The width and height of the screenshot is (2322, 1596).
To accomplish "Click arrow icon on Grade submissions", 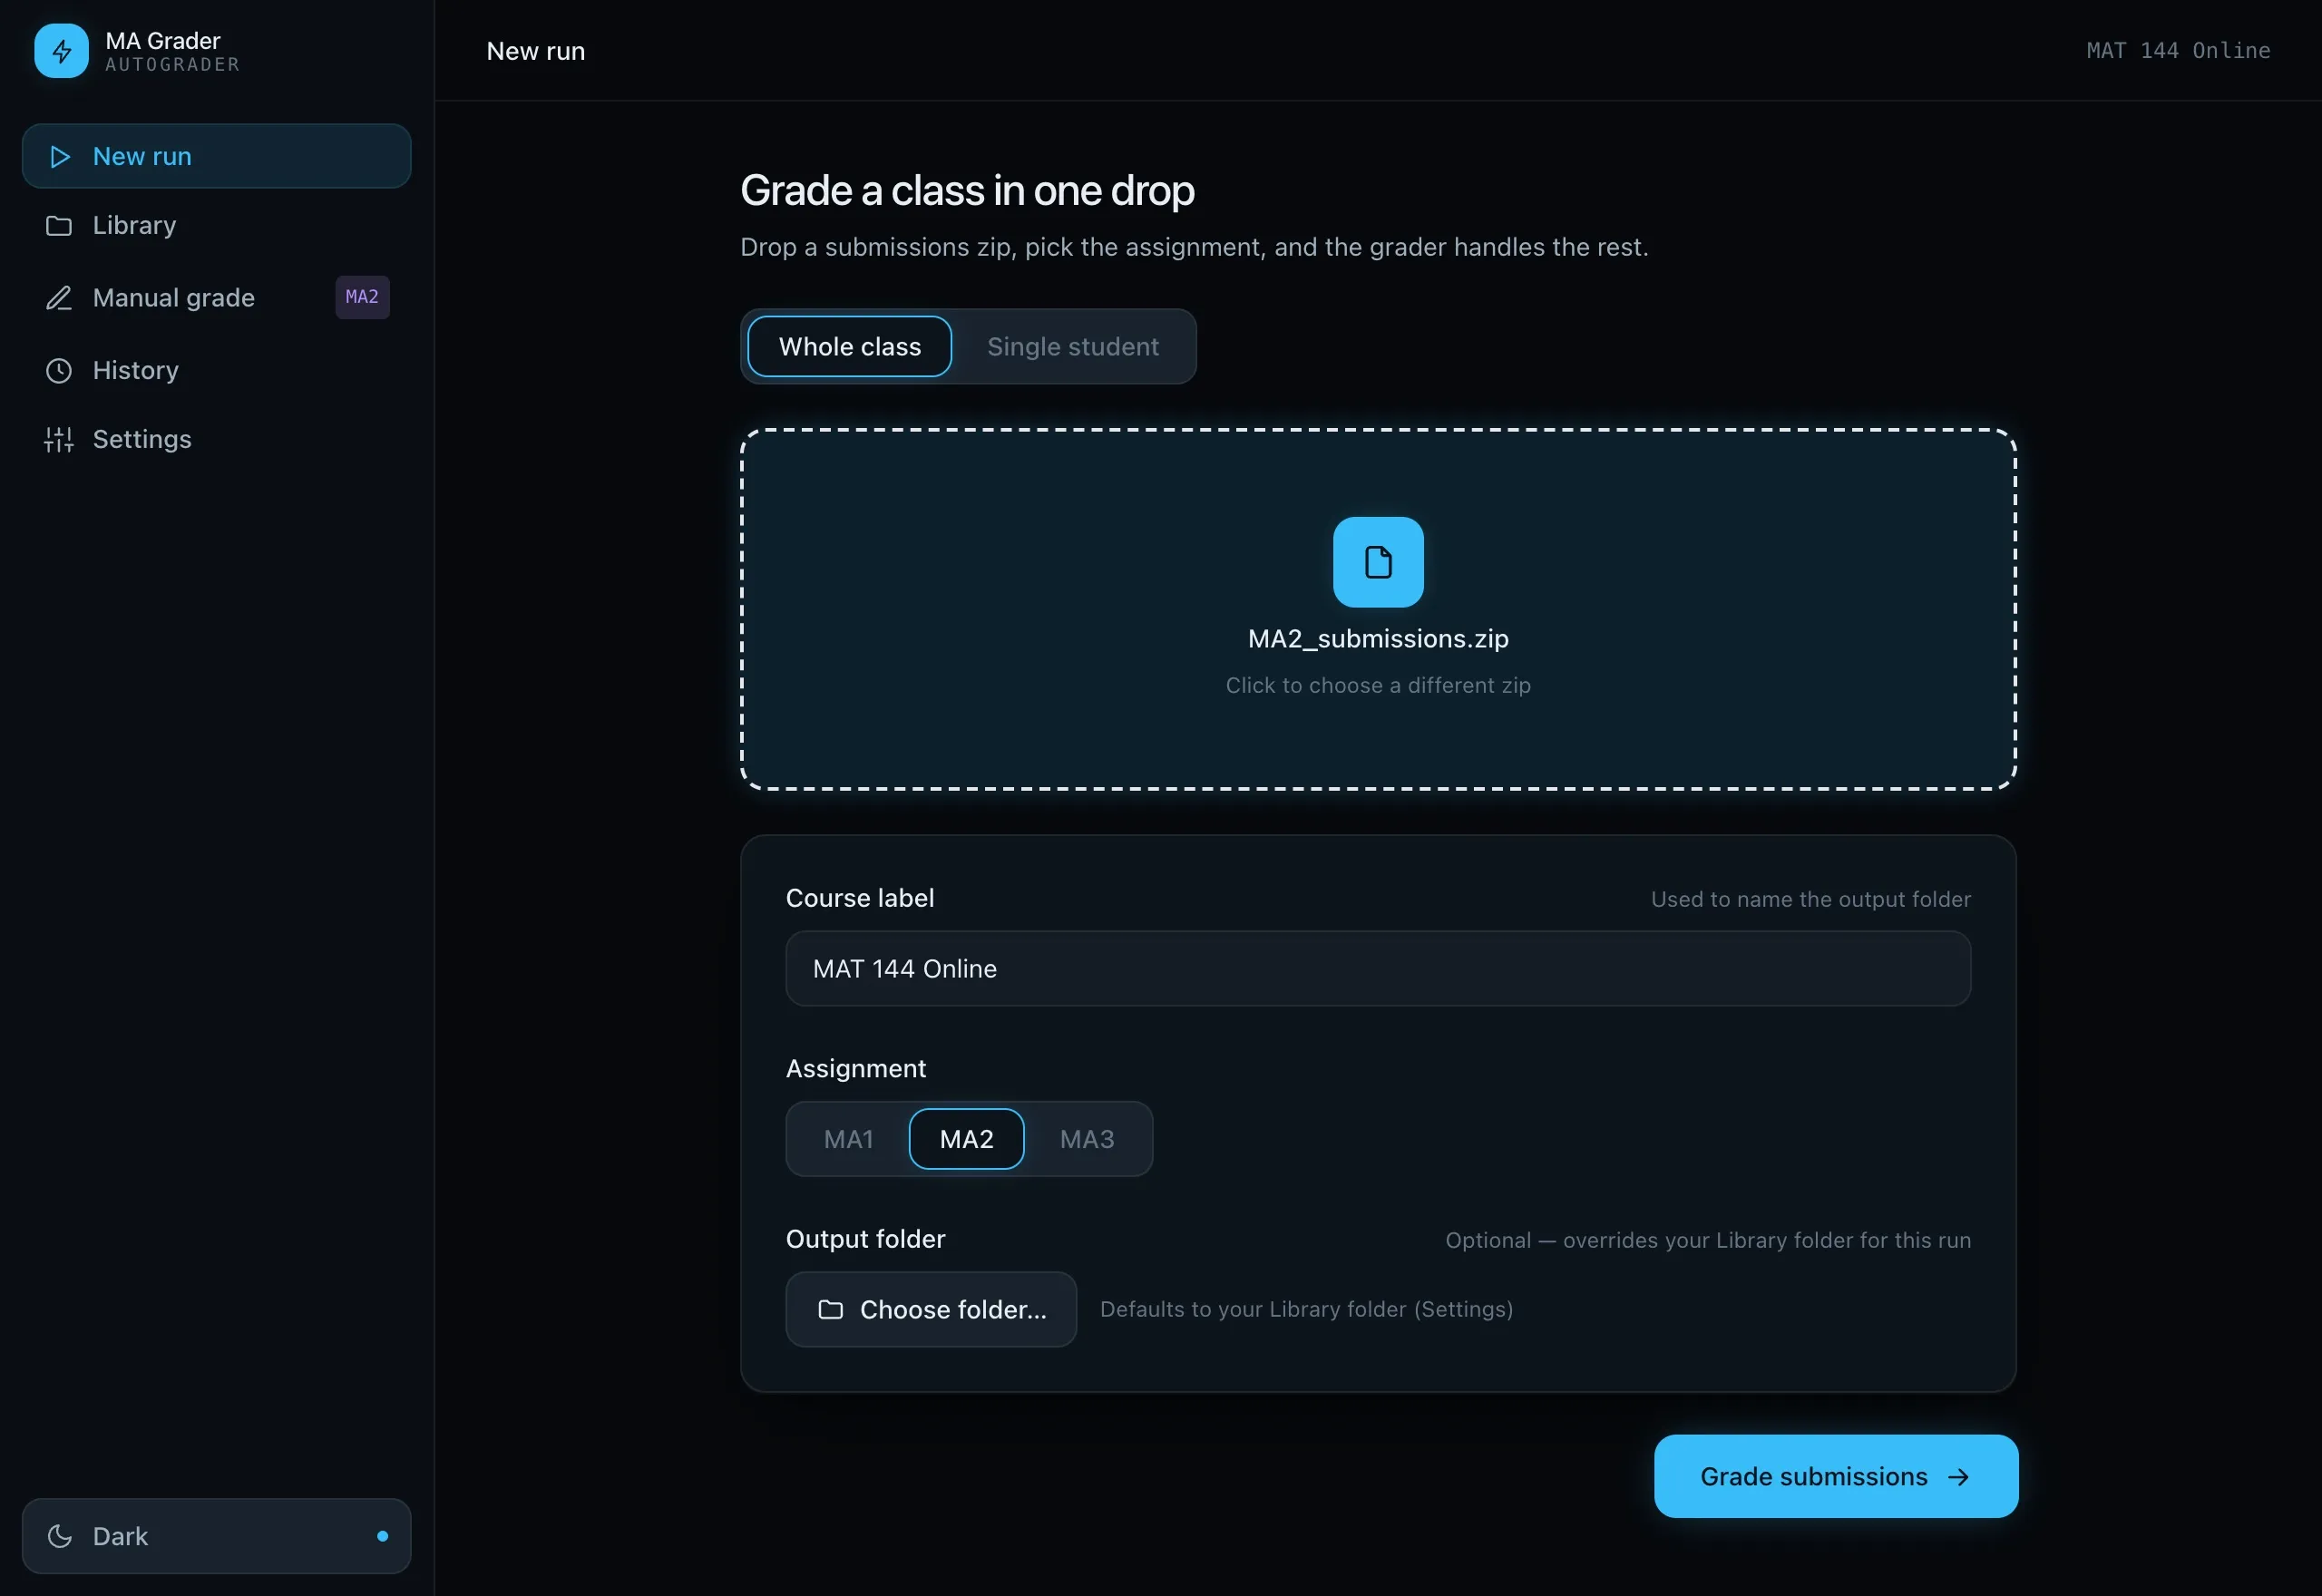I will 1959,1477.
